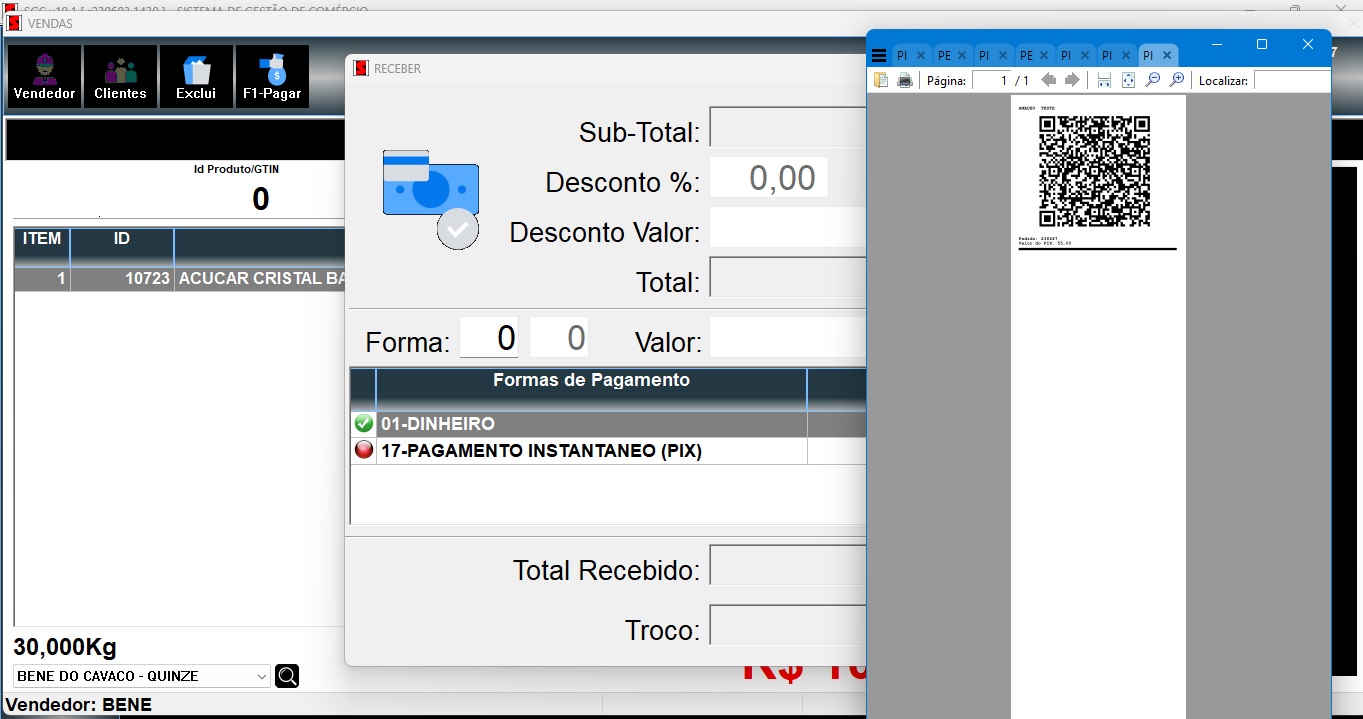Click the Localizar search field in the viewer

click(x=1291, y=80)
